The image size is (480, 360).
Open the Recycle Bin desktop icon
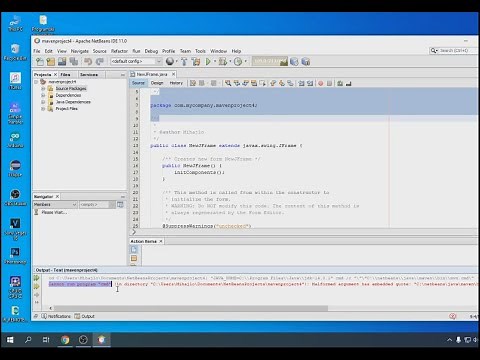click(15, 52)
